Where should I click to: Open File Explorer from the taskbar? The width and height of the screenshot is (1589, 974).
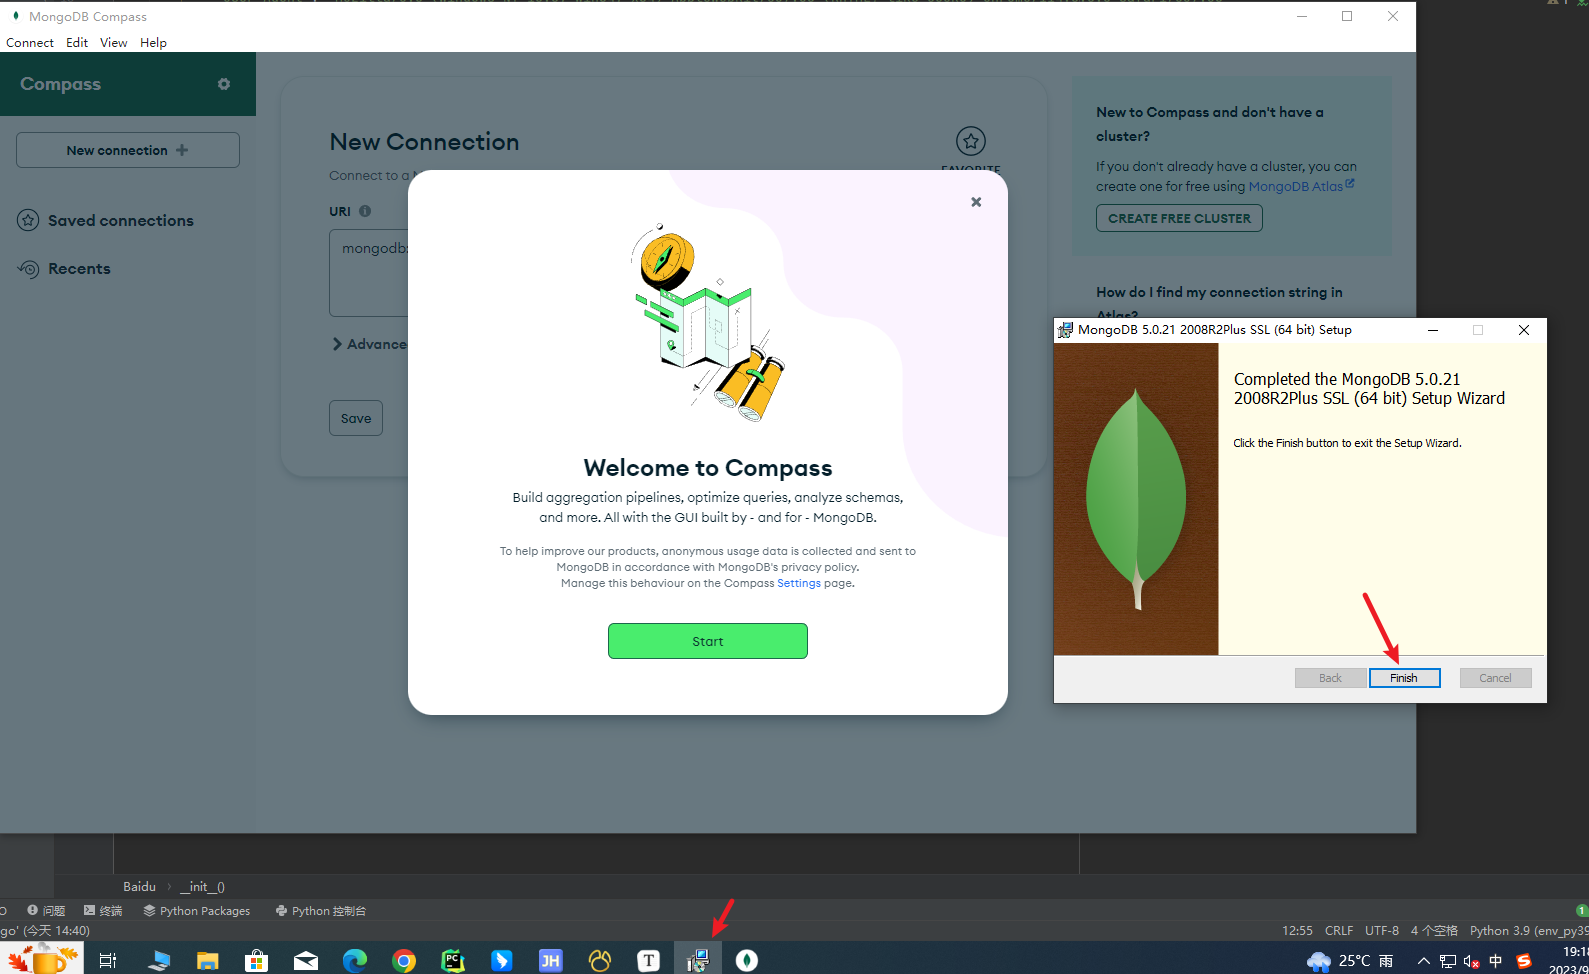point(207,960)
